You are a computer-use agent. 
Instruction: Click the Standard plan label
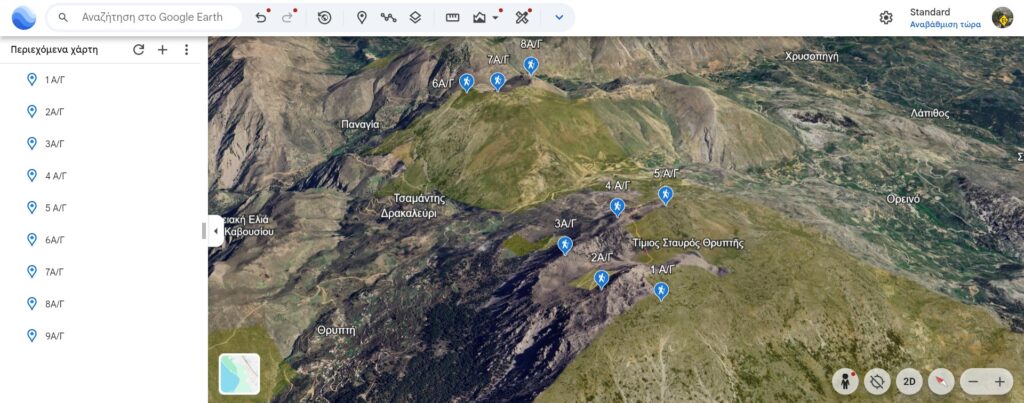(x=930, y=12)
